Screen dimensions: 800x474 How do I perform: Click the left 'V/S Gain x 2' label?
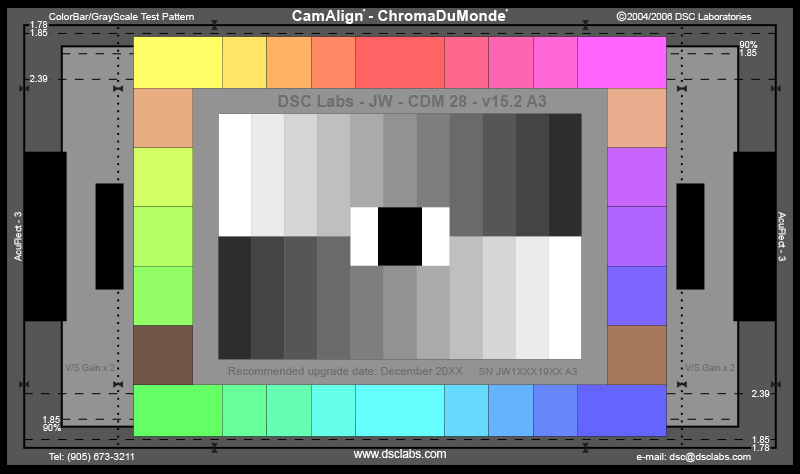click(90, 368)
